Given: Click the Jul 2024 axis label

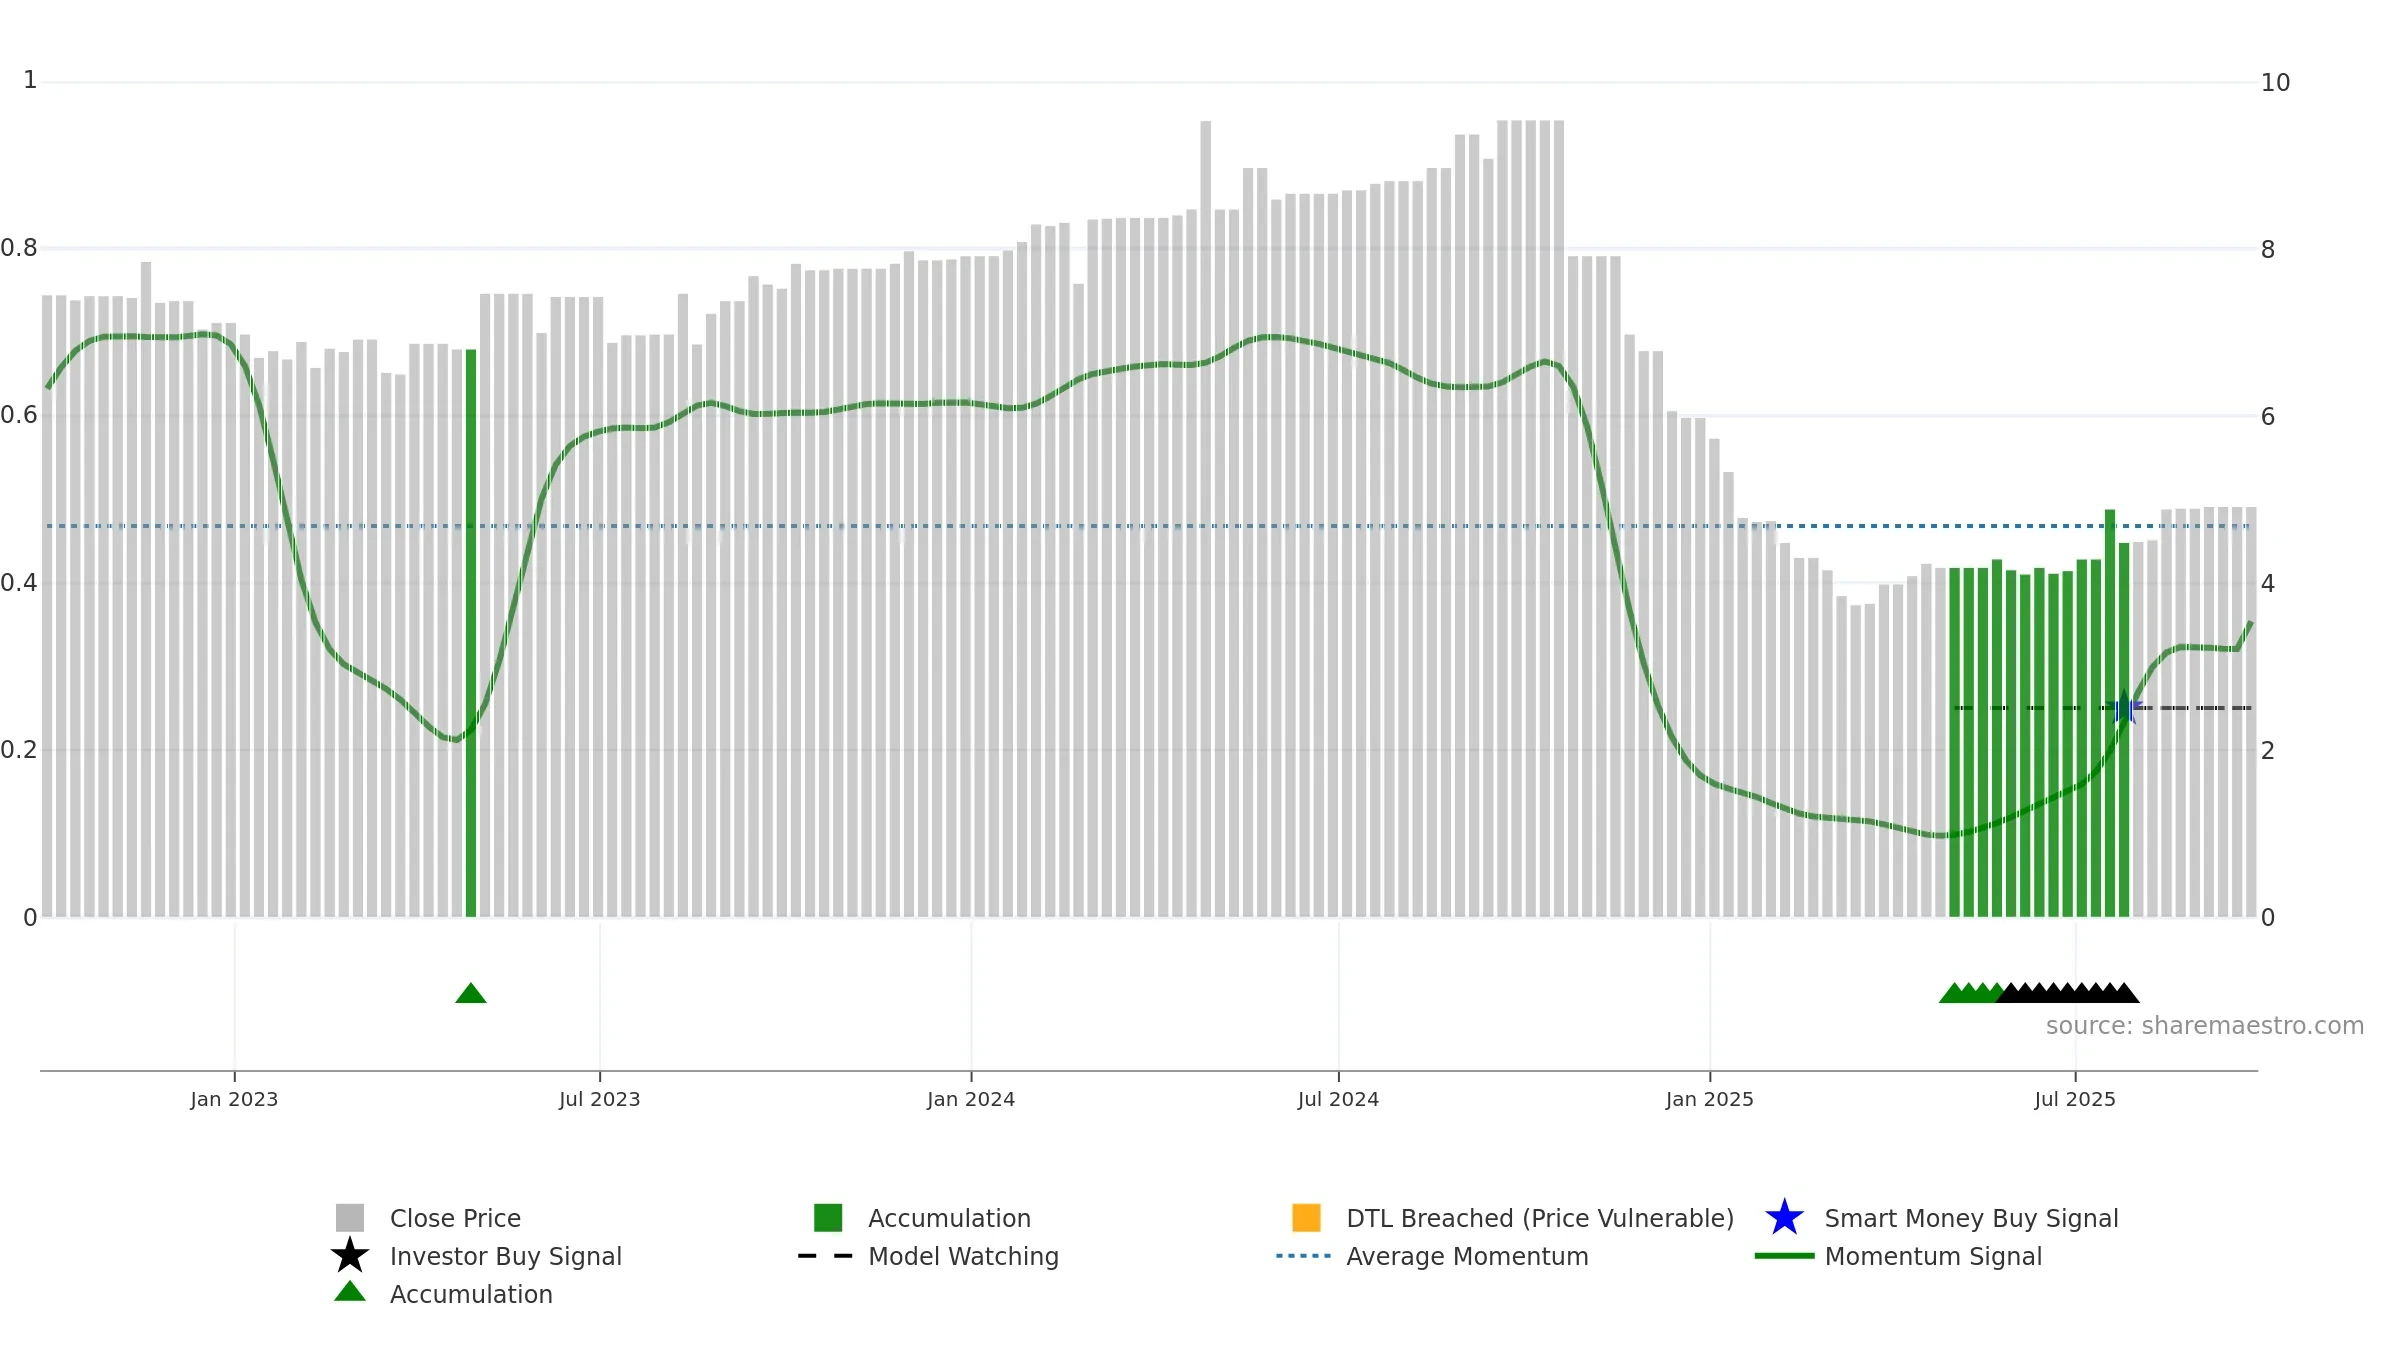Looking at the screenshot, I should [x=1338, y=1100].
